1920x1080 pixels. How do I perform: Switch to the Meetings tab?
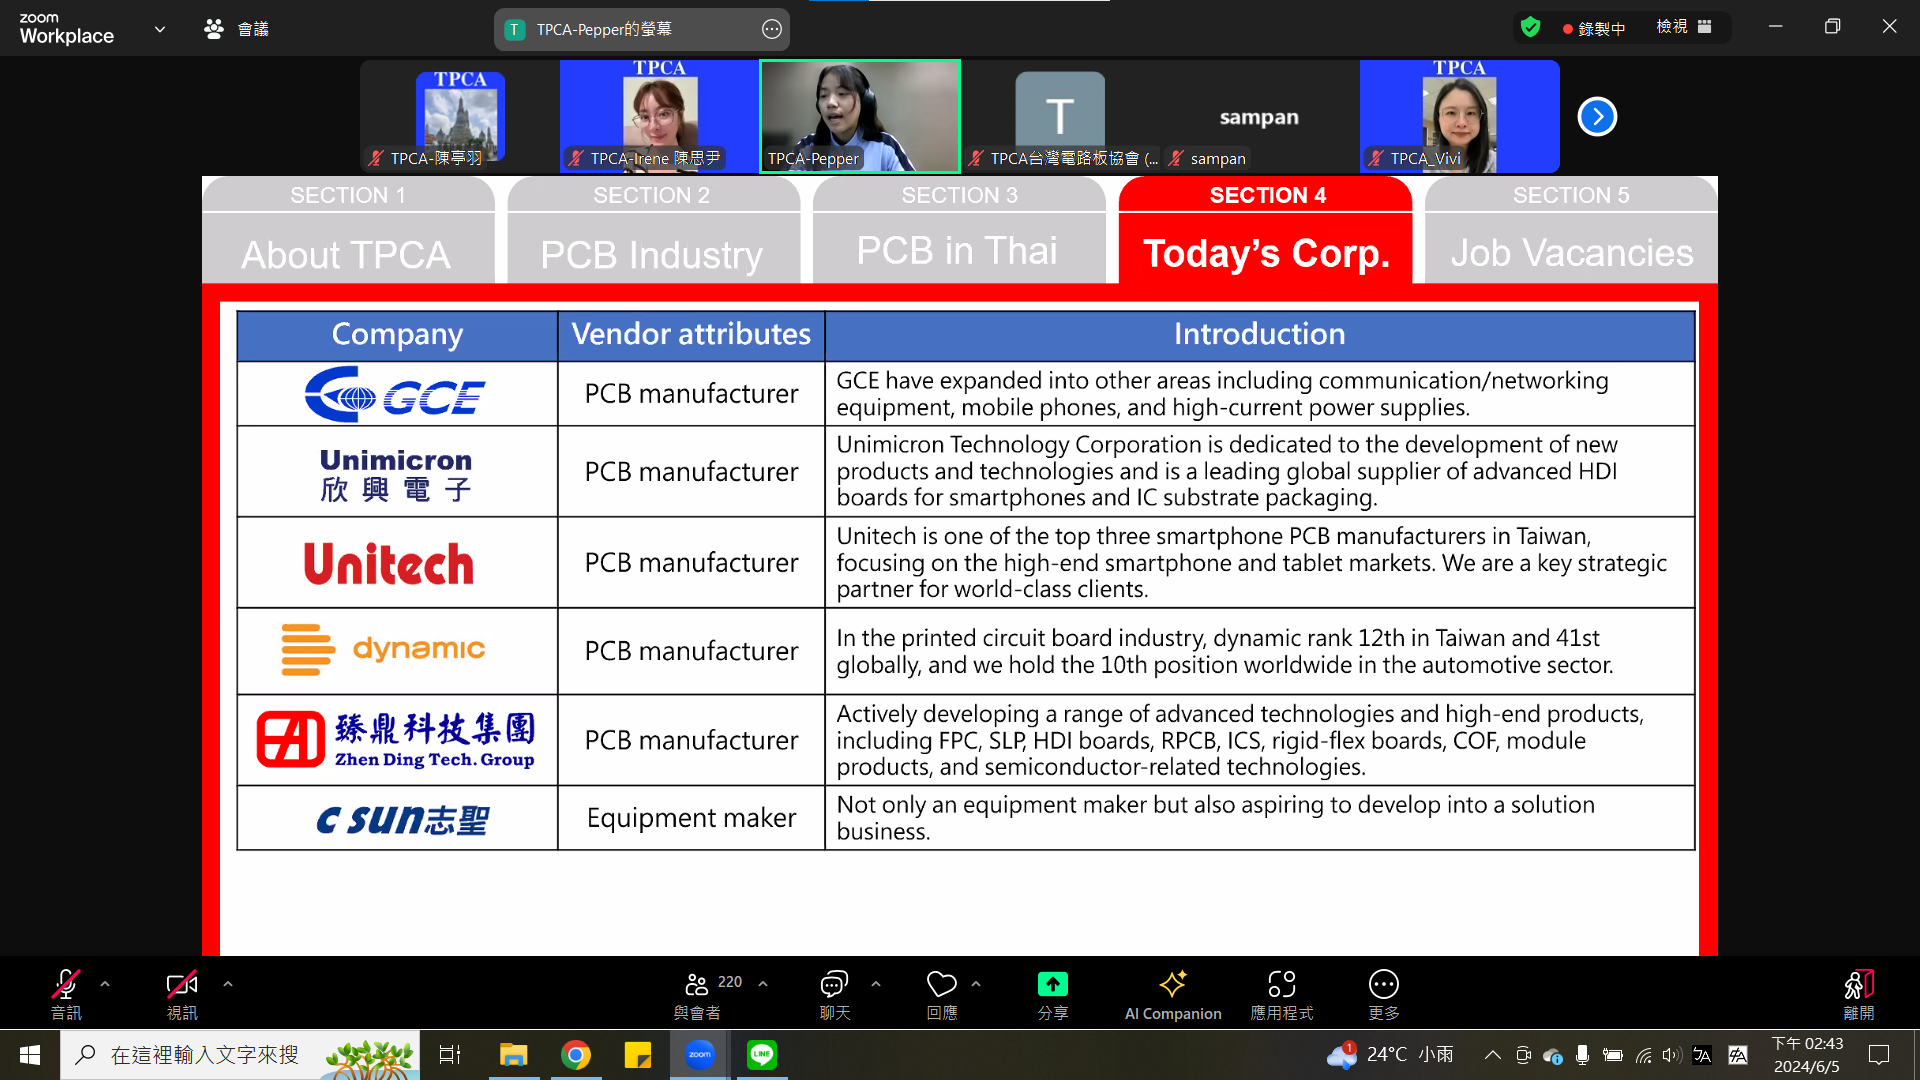pyautogui.click(x=237, y=29)
